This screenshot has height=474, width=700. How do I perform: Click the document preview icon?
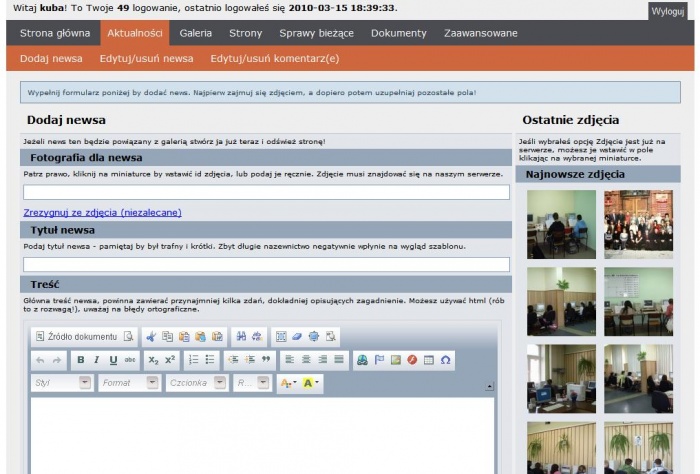129,337
